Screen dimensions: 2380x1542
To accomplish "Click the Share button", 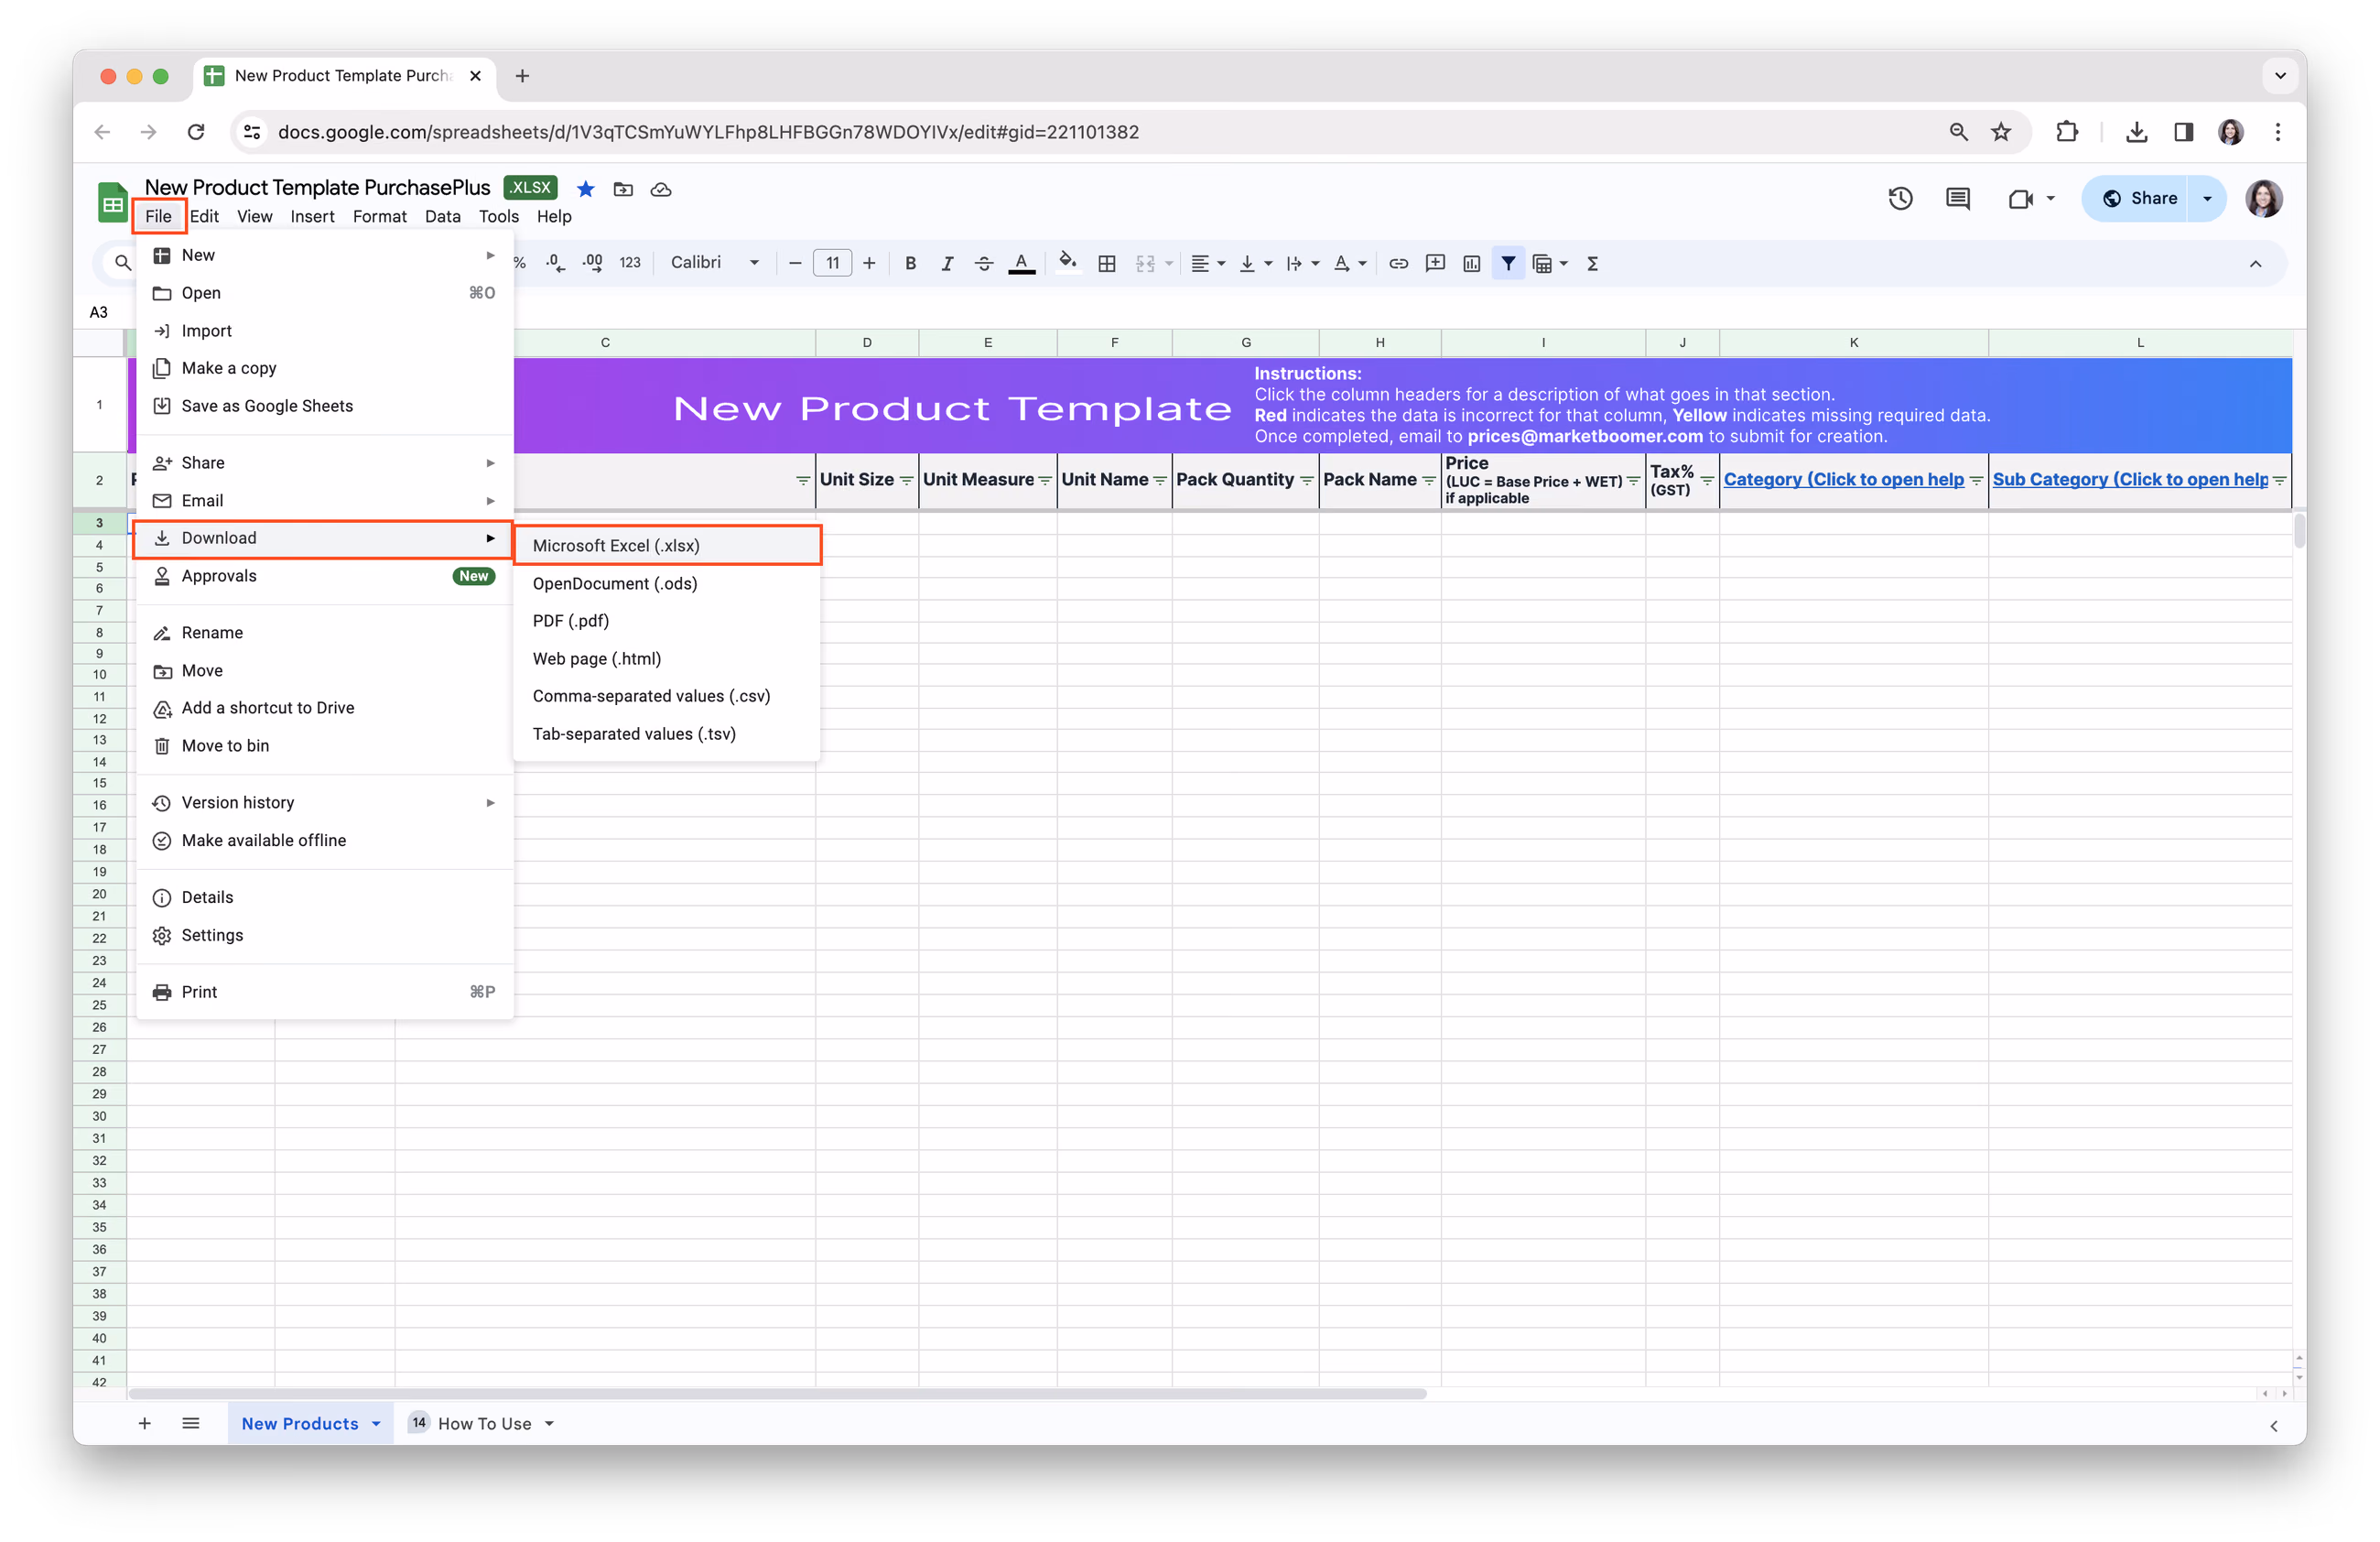I will point(2137,198).
